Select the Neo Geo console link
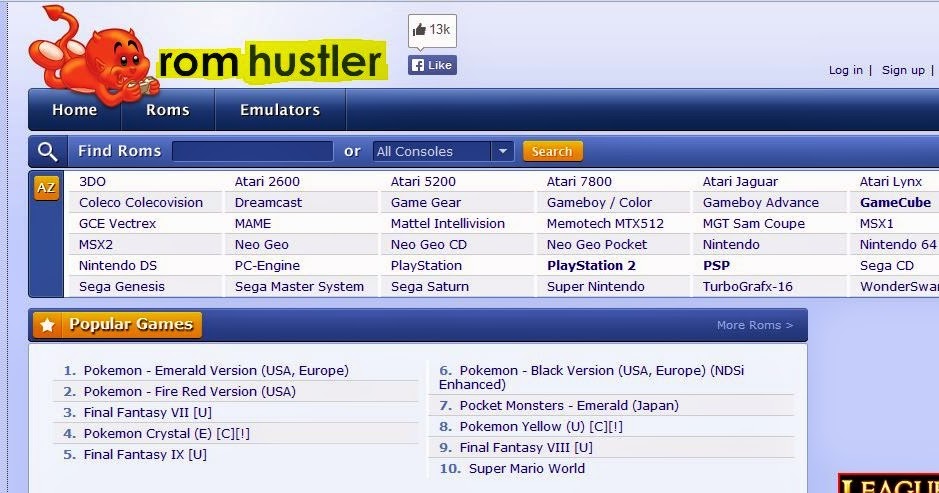This screenshot has height=493, width=939. (262, 244)
